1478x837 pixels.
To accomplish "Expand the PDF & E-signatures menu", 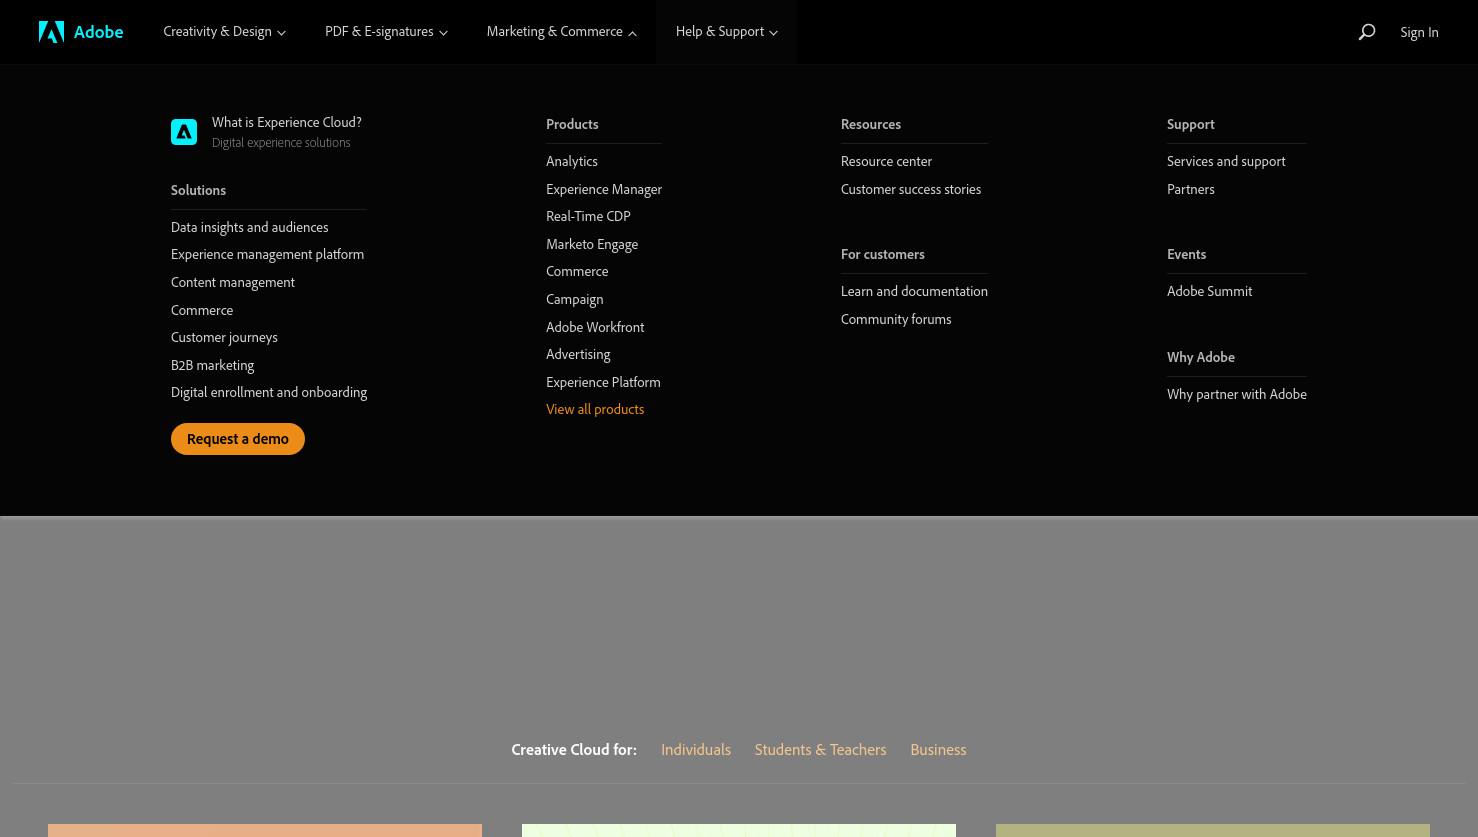I will coord(386,32).
